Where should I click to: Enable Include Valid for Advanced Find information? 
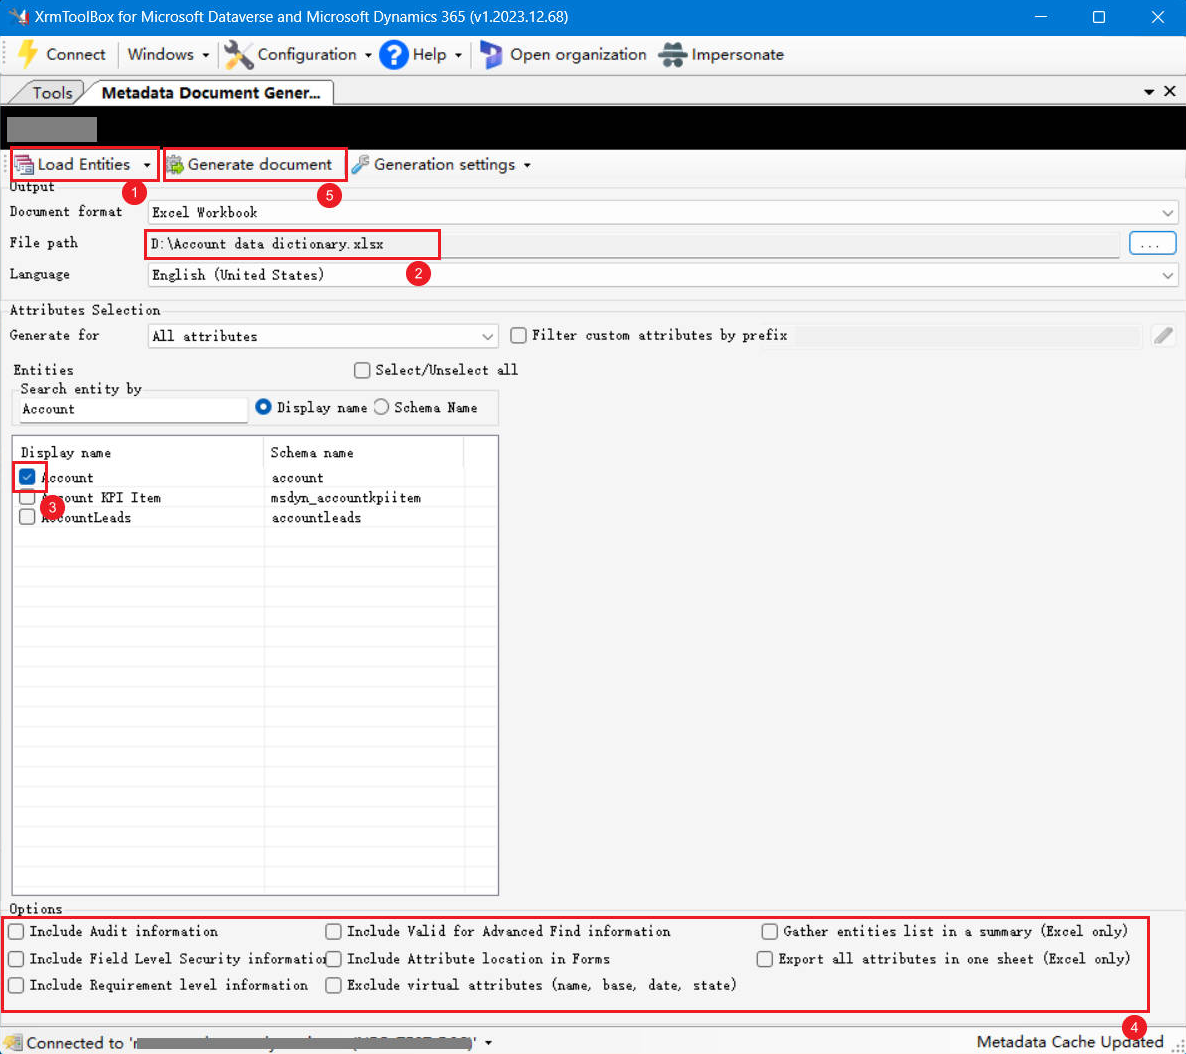click(x=334, y=931)
